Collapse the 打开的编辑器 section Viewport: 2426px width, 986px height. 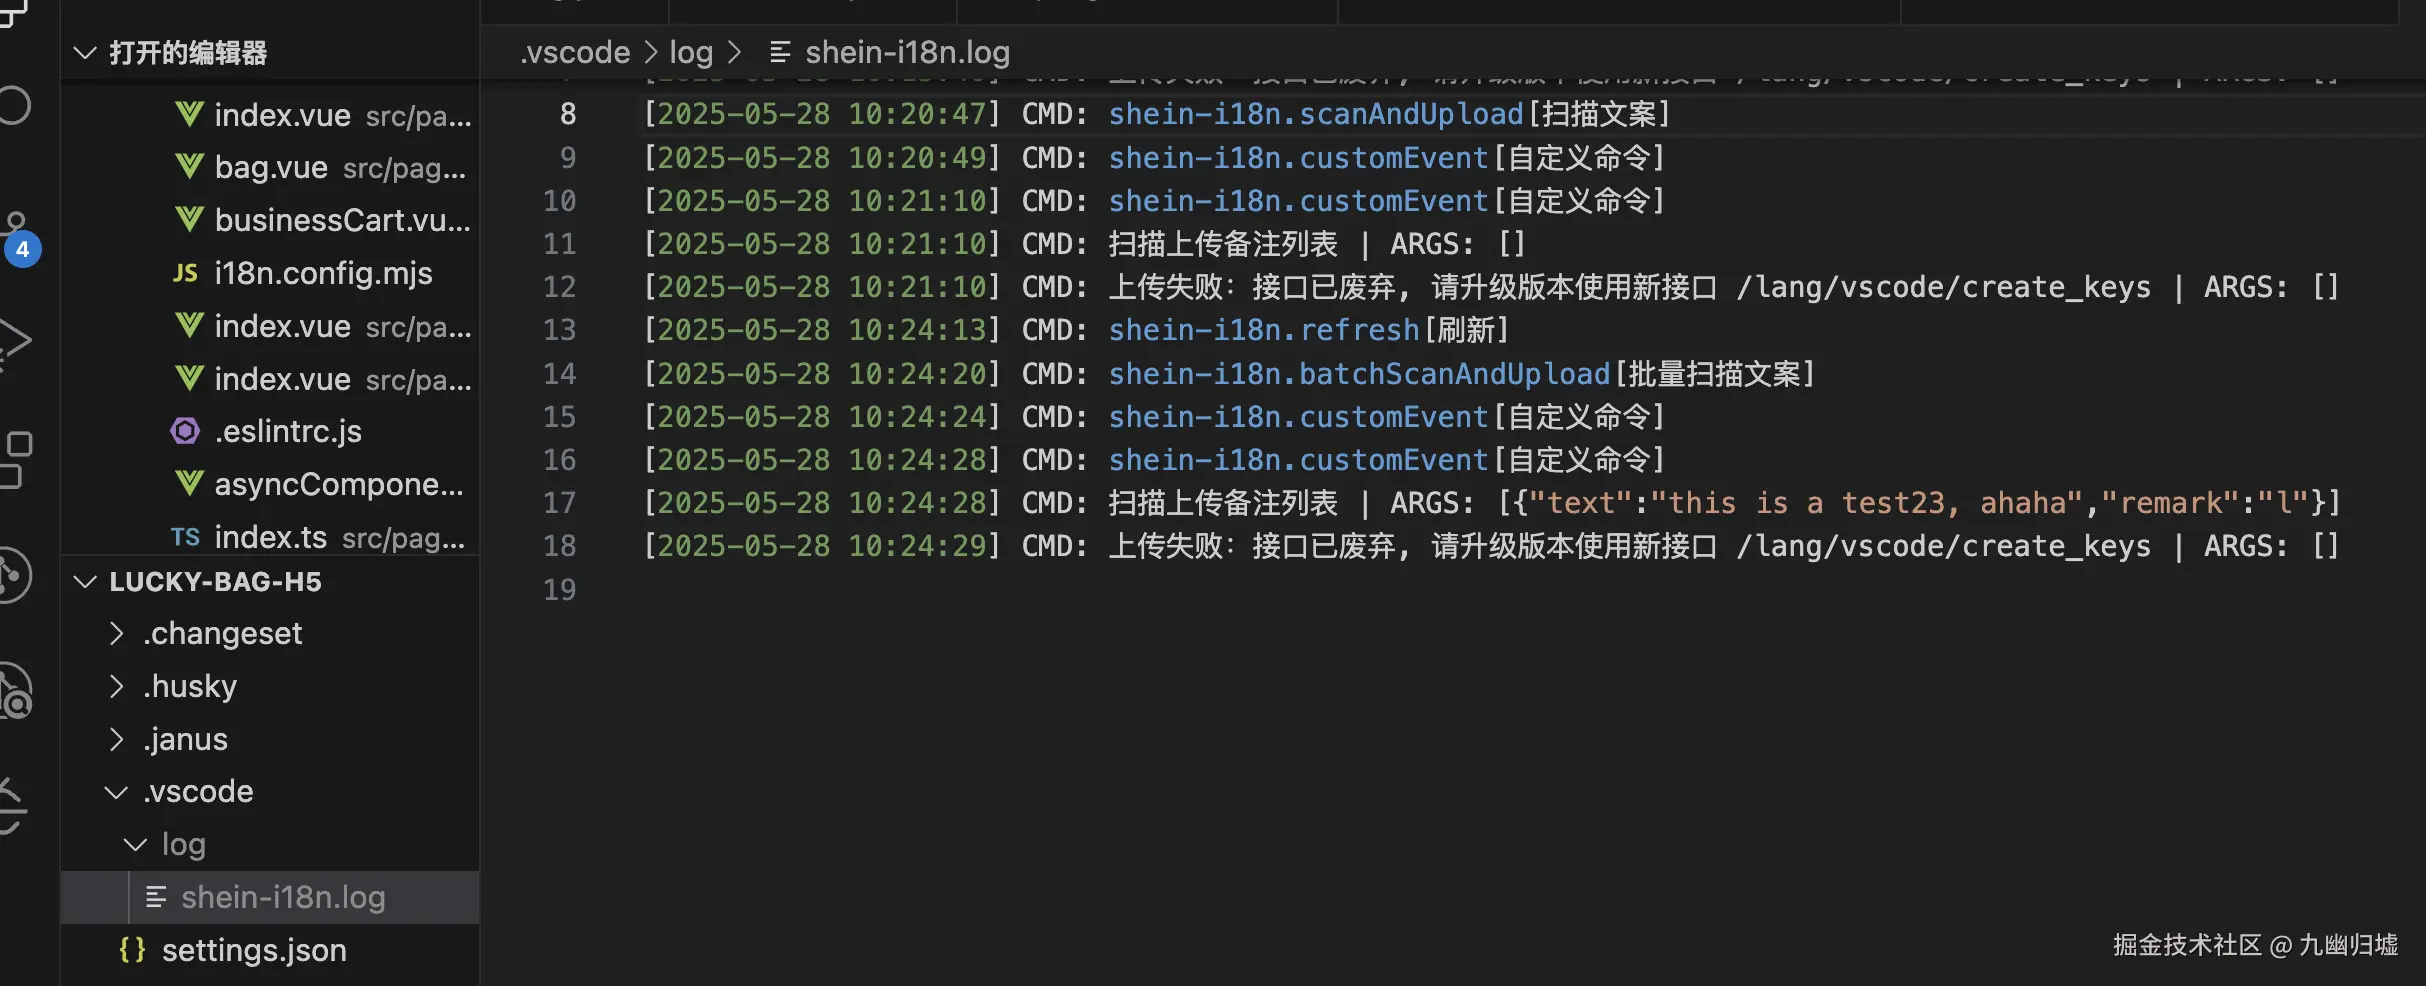pyautogui.click(x=86, y=52)
